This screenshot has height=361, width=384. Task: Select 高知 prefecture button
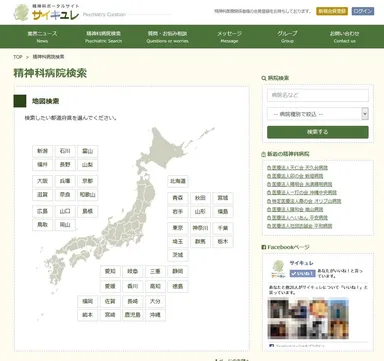[155, 286]
